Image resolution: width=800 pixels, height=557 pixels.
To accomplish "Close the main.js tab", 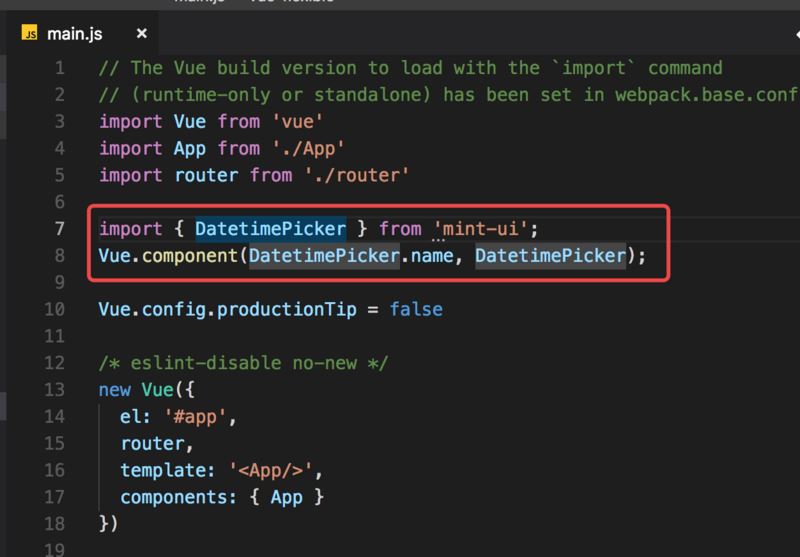I will point(142,34).
